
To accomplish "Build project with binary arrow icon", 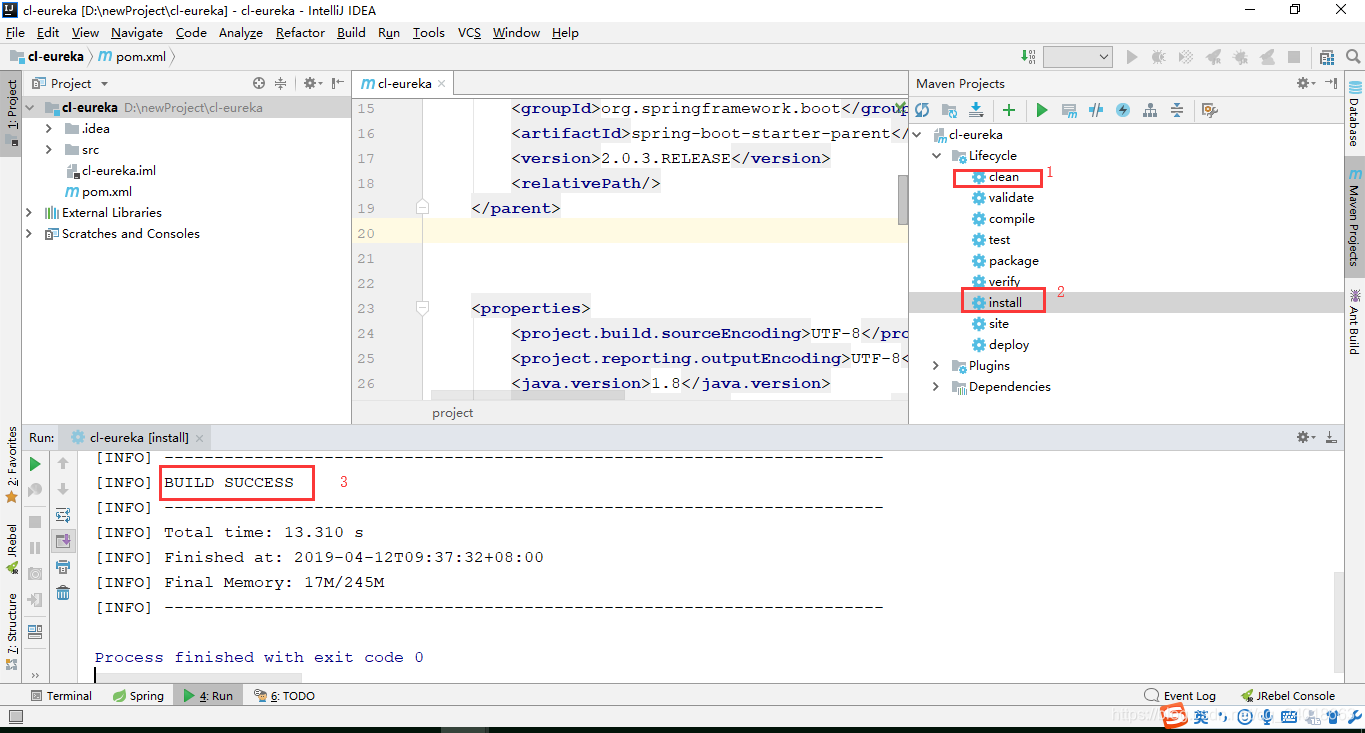I will pyautogui.click(x=1027, y=57).
